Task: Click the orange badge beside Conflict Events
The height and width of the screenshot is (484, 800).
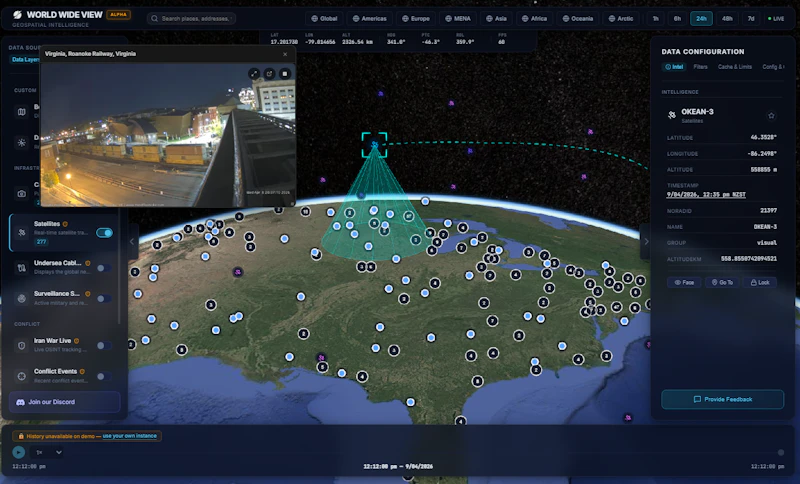Action: (82, 371)
